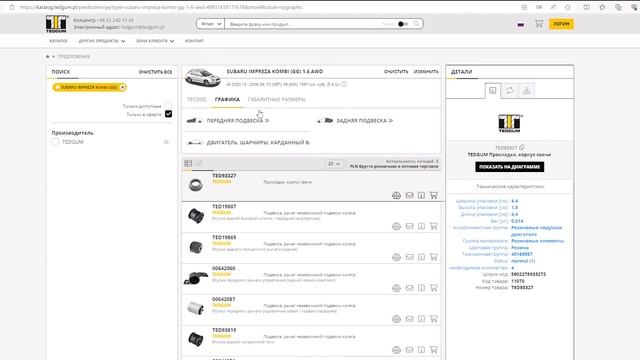This screenshot has height=360, width=640.
Task: Open the 'Предложение' breadcrumb link
Action: tap(73, 56)
